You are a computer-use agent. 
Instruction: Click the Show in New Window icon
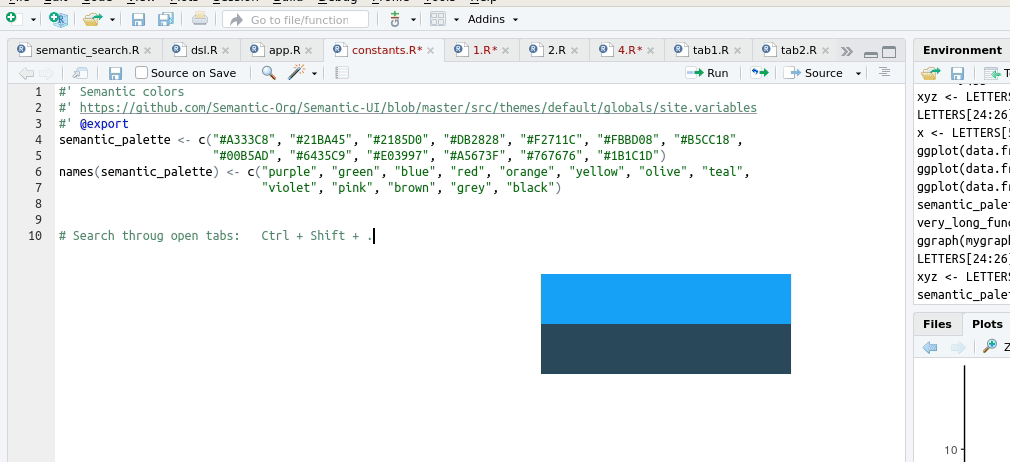click(80, 73)
